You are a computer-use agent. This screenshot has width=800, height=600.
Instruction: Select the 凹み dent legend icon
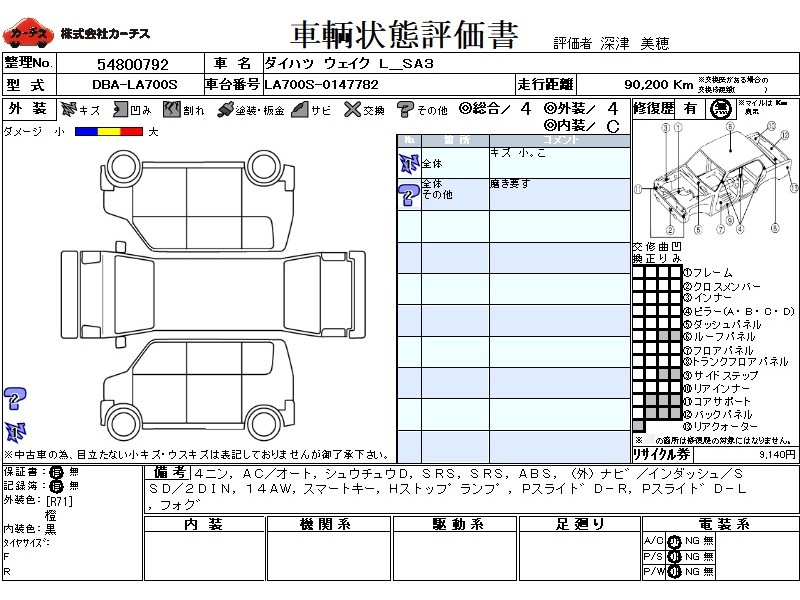pos(120,109)
